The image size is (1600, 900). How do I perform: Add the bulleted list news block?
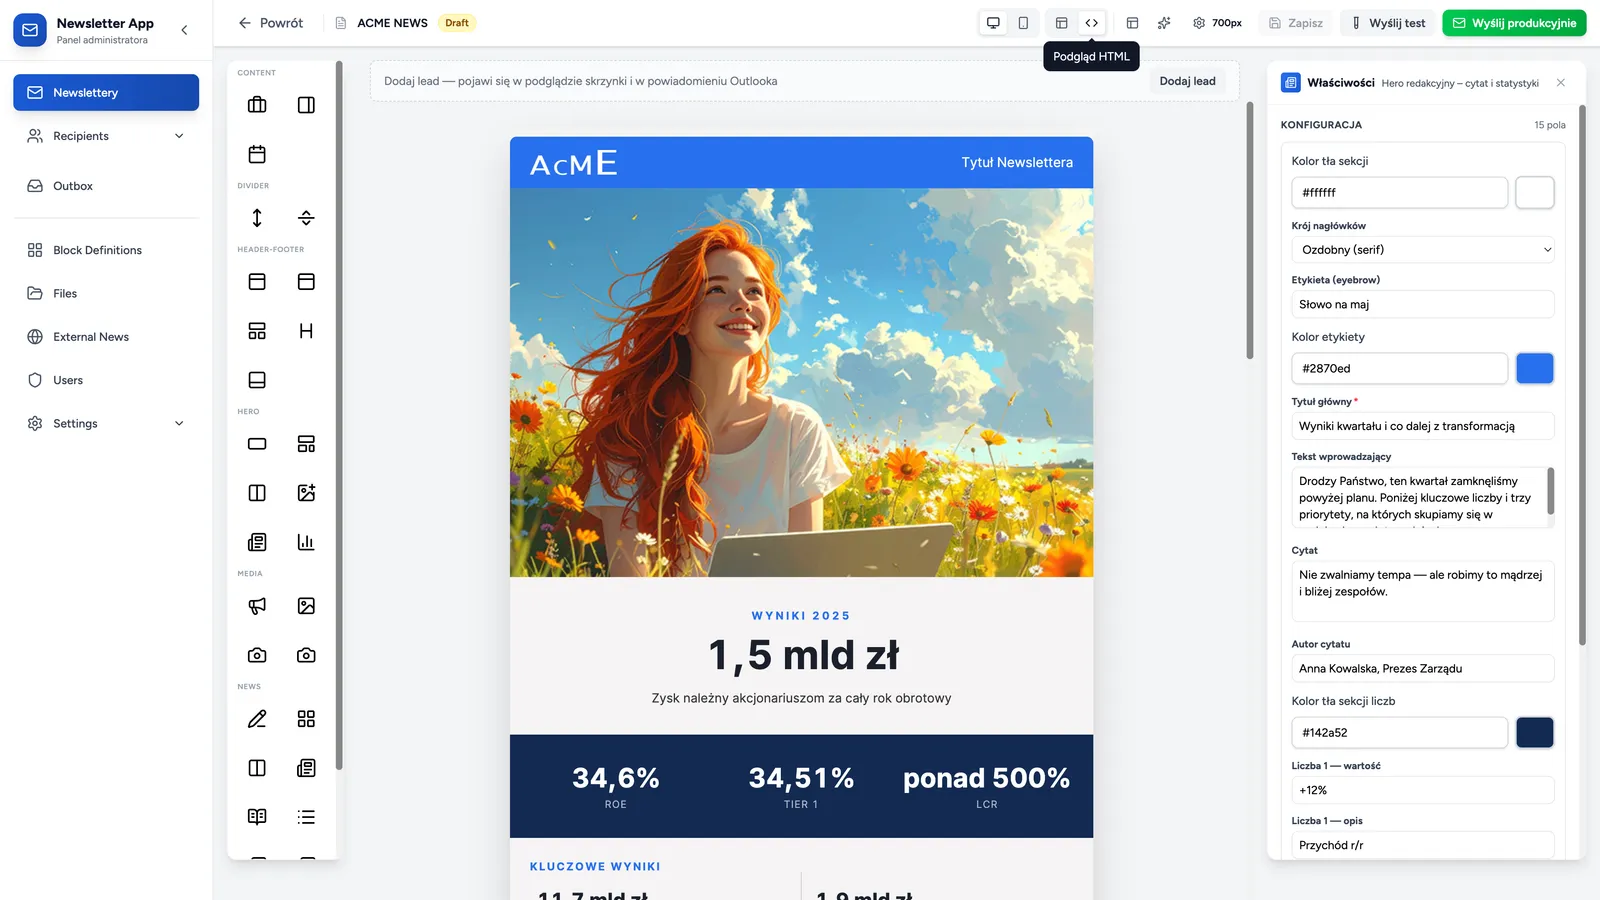click(306, 817)
